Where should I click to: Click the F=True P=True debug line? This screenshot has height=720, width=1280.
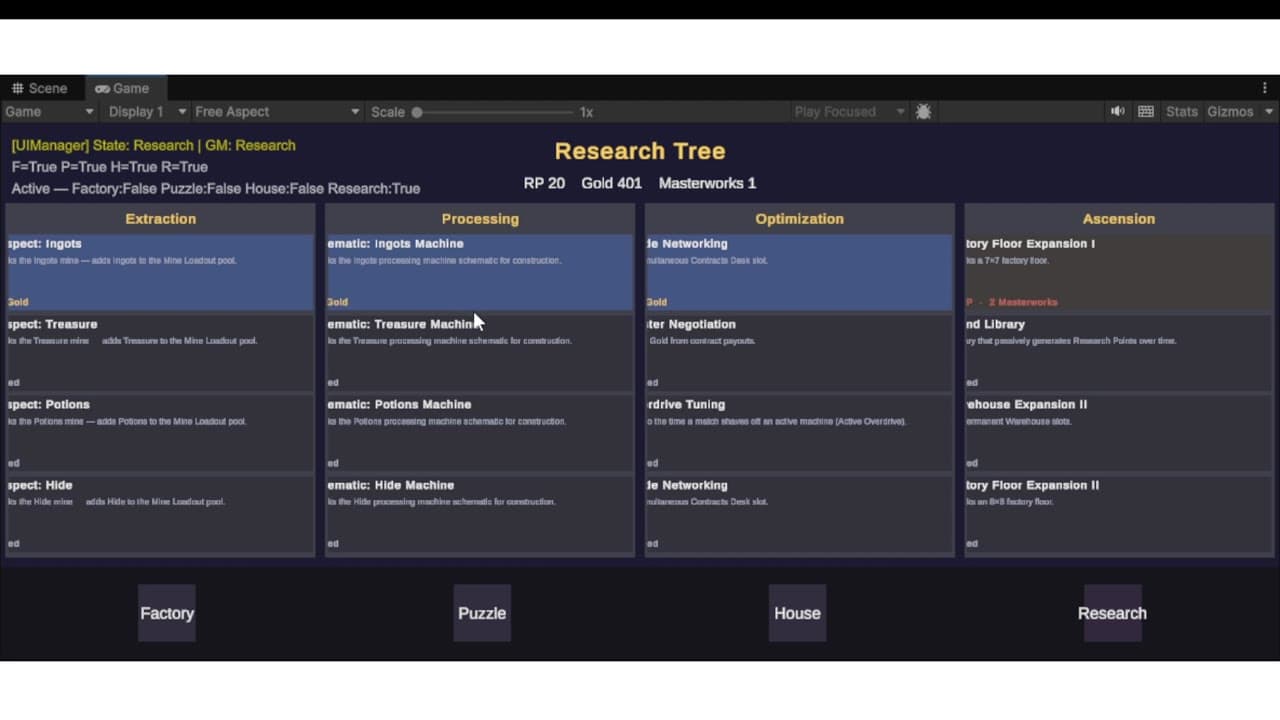pyautogui.click(x=110, y=167)
